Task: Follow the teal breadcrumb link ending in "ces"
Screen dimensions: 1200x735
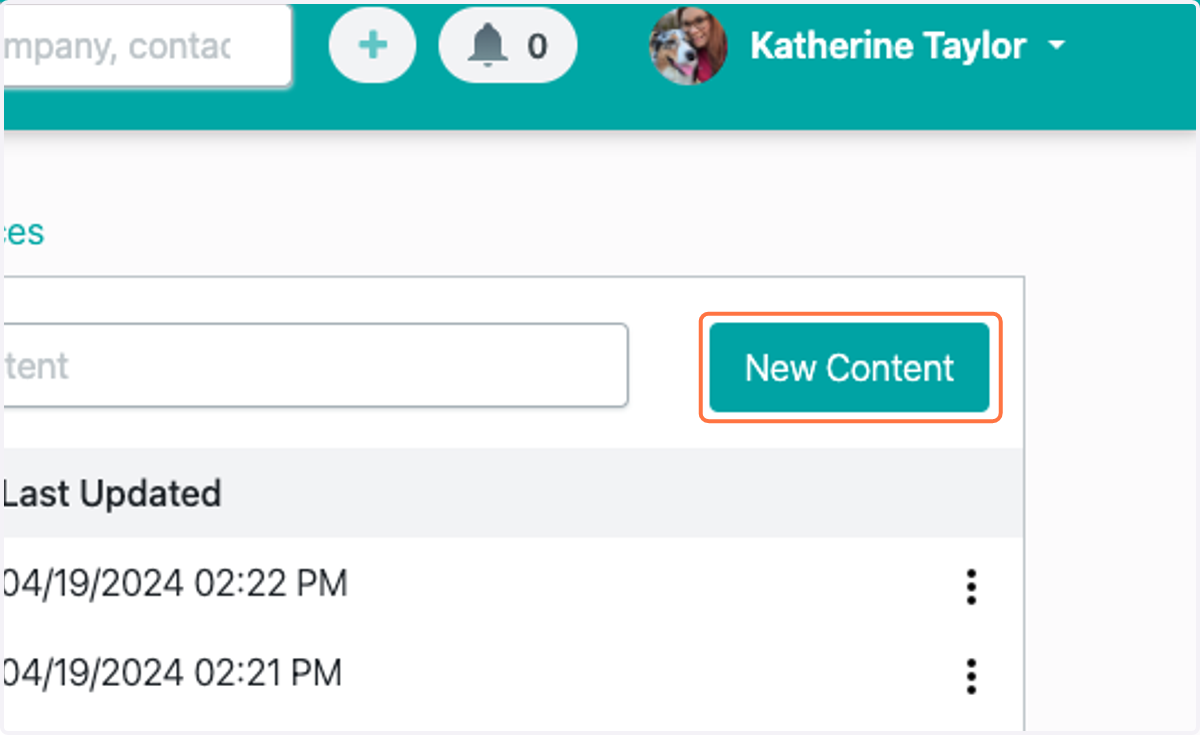Action: (24, 232)
